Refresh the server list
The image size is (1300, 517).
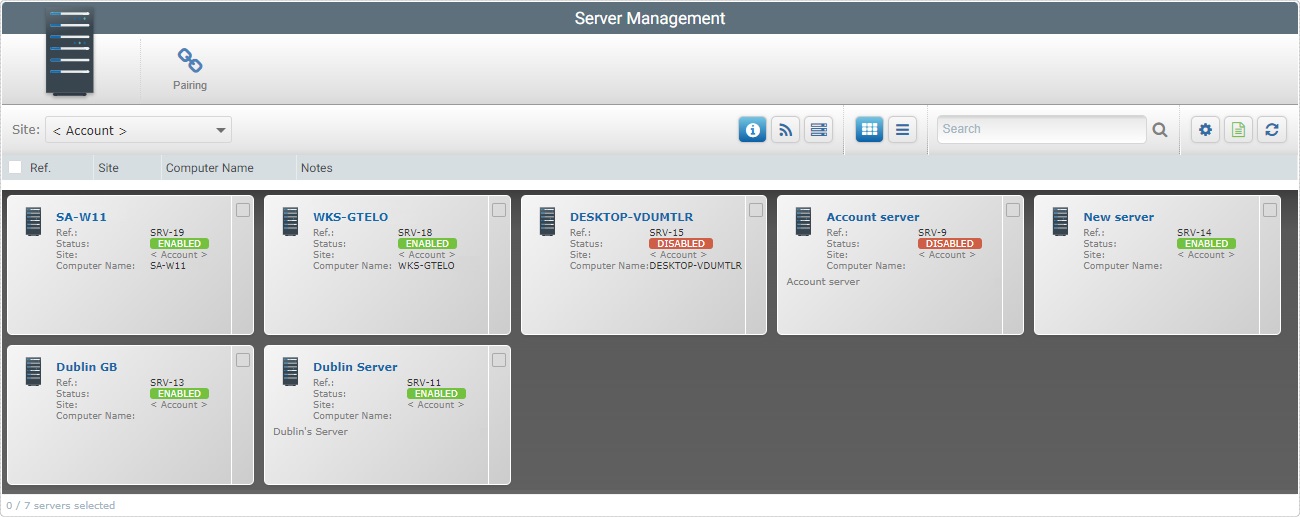click(x=1271, y=129)
